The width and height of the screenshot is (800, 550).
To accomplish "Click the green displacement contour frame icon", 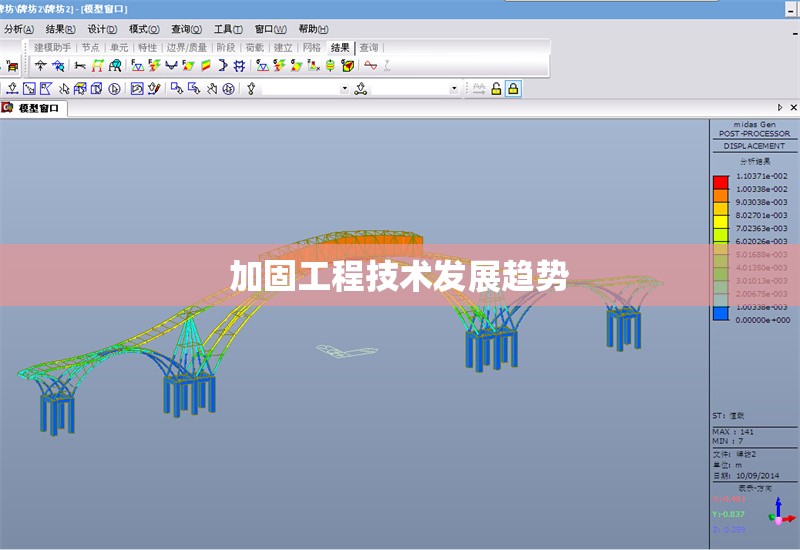I will [97, 65].
